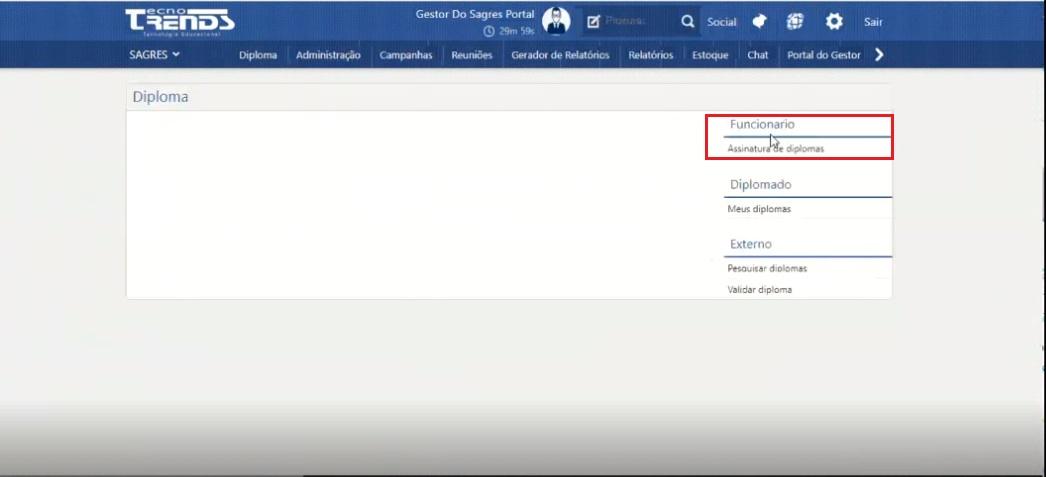Open the Administração menu
The image size is (1046, 477).
click(328, 55)
